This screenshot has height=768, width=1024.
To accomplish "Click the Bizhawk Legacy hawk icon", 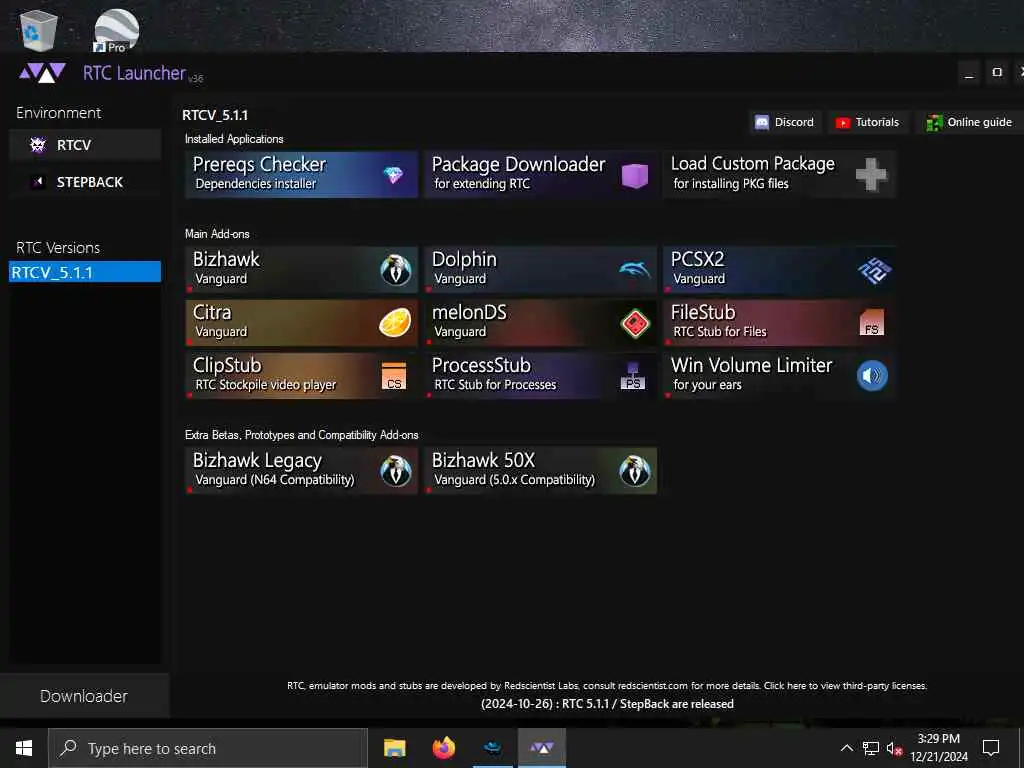I will point(396,471).
